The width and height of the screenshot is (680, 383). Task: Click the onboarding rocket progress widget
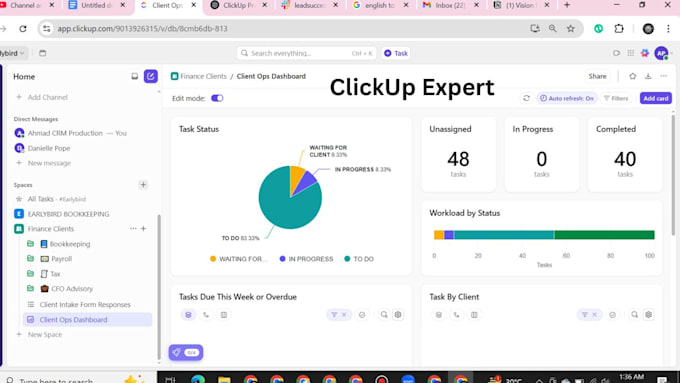(186, 352)
